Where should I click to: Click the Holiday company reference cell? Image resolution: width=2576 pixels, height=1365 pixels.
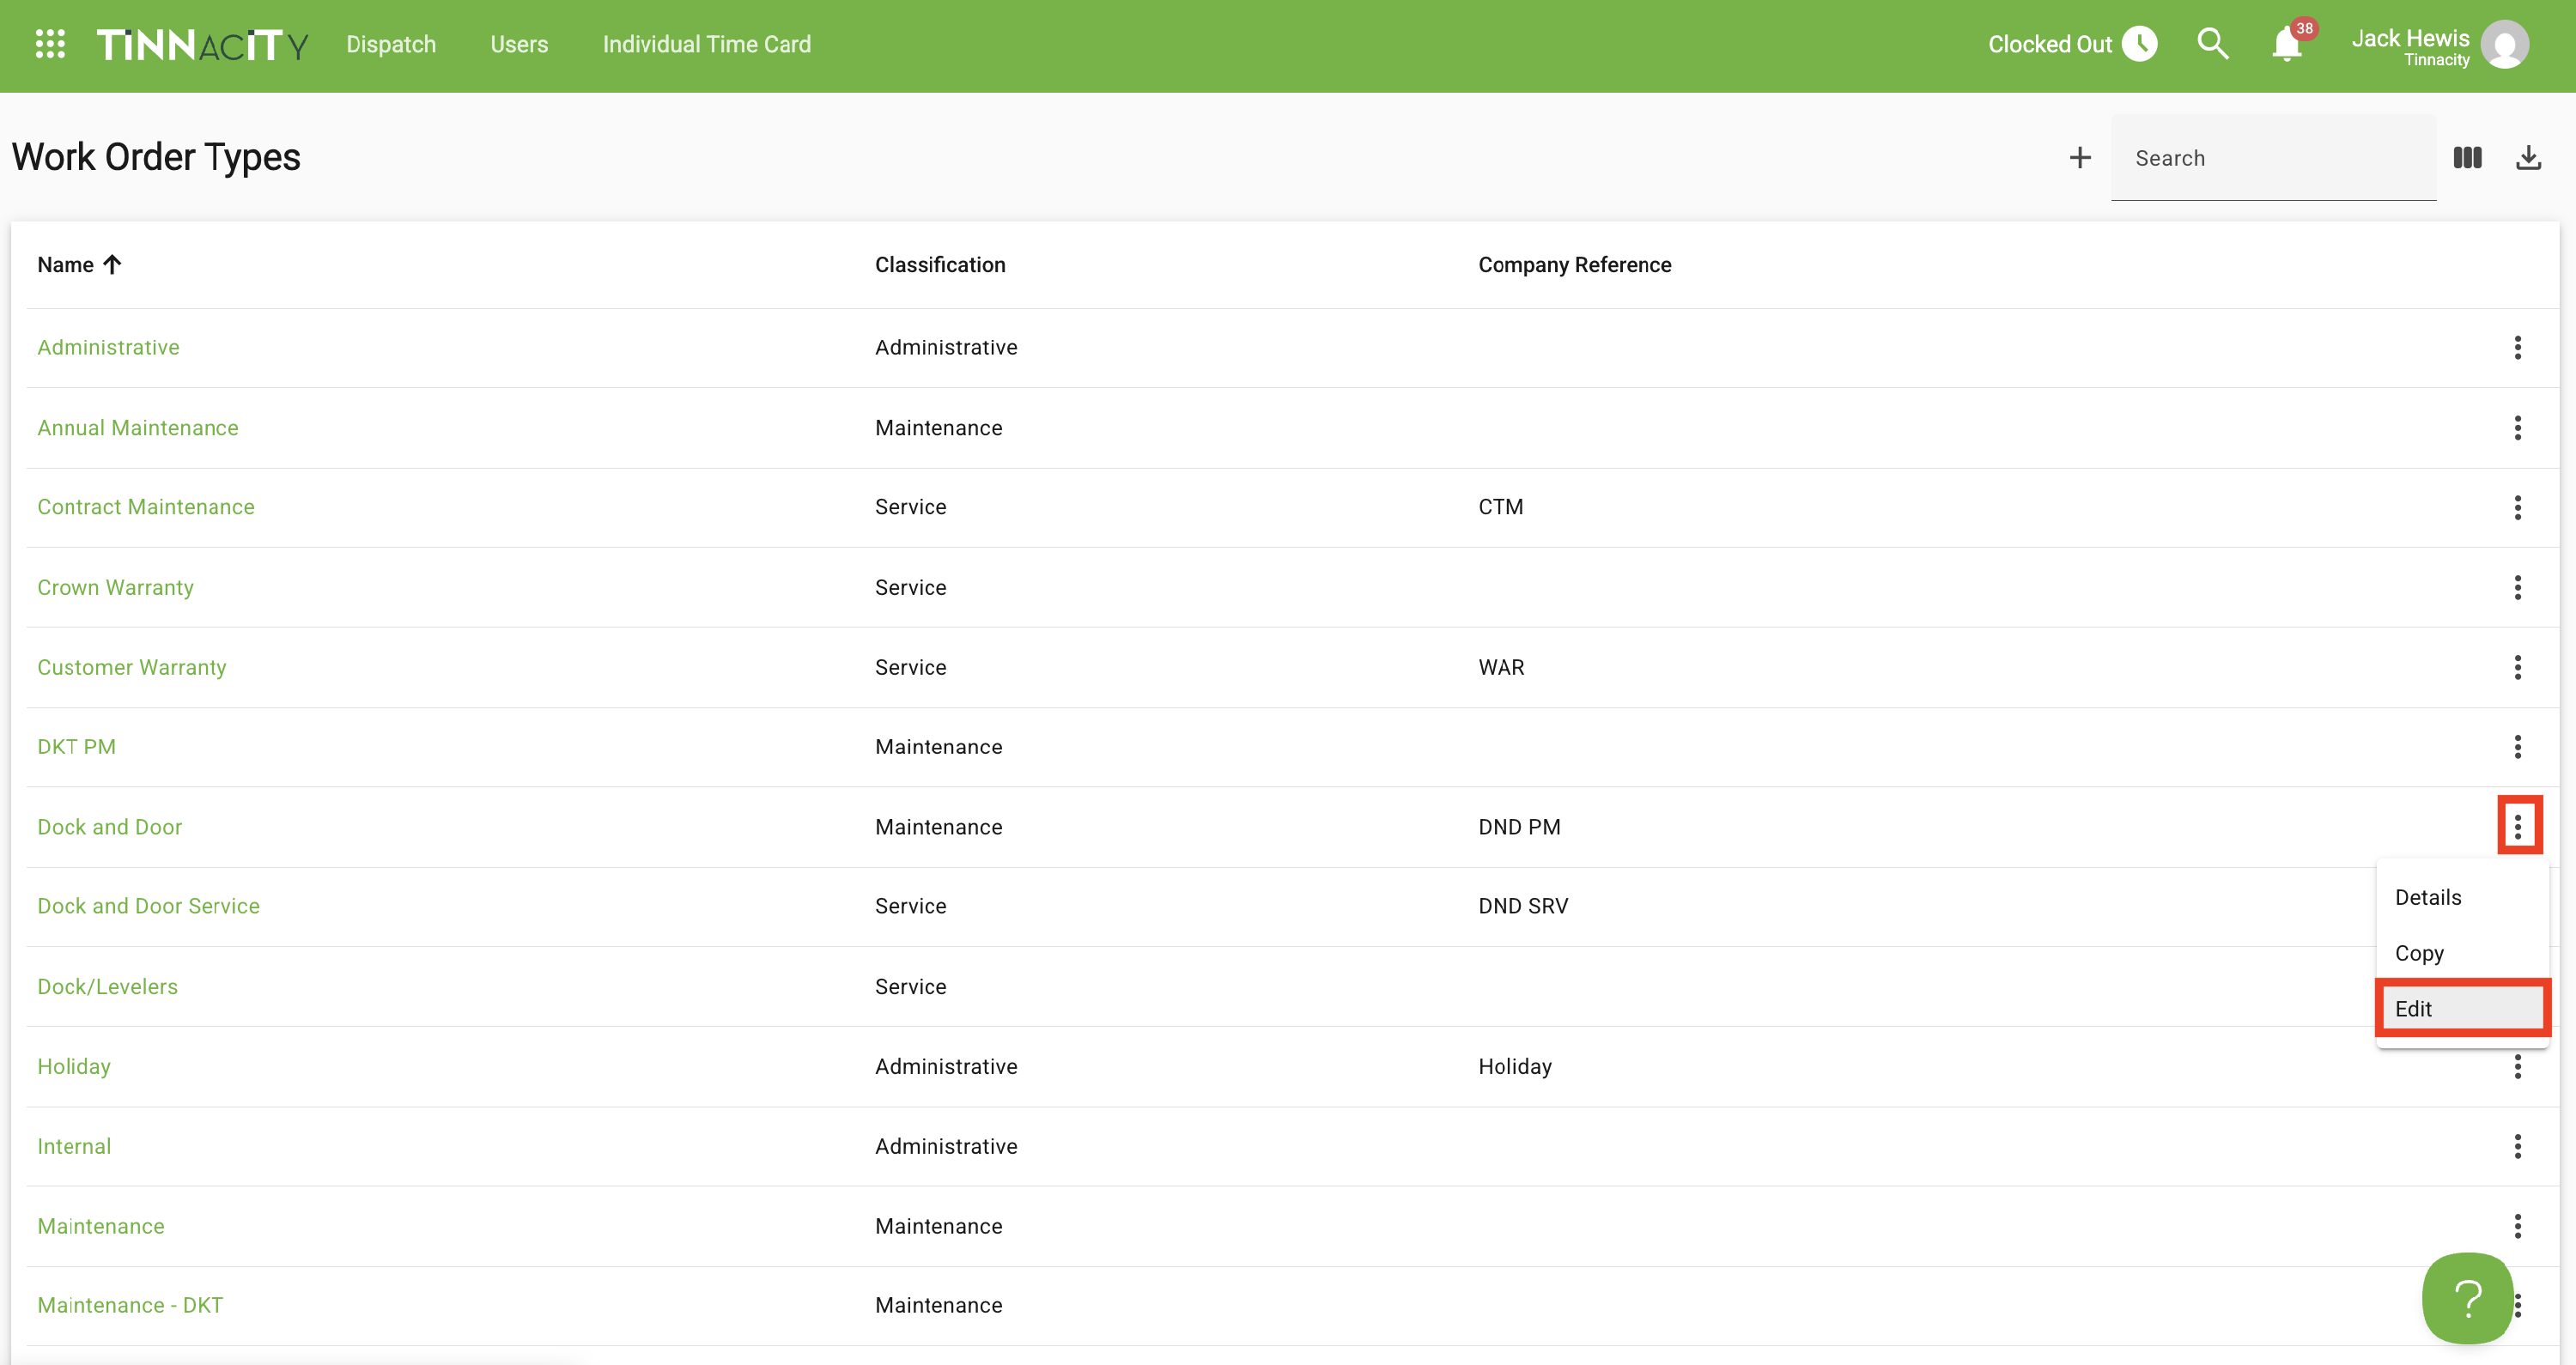1515,1066
